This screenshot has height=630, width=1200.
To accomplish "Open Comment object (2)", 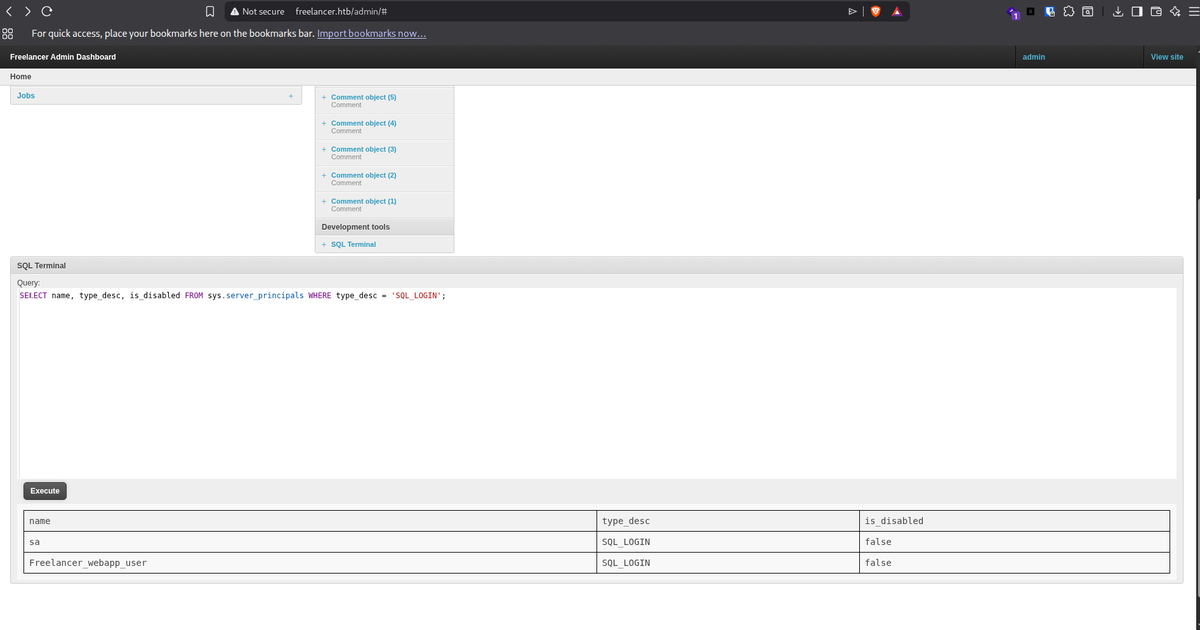I will (364, 175).
